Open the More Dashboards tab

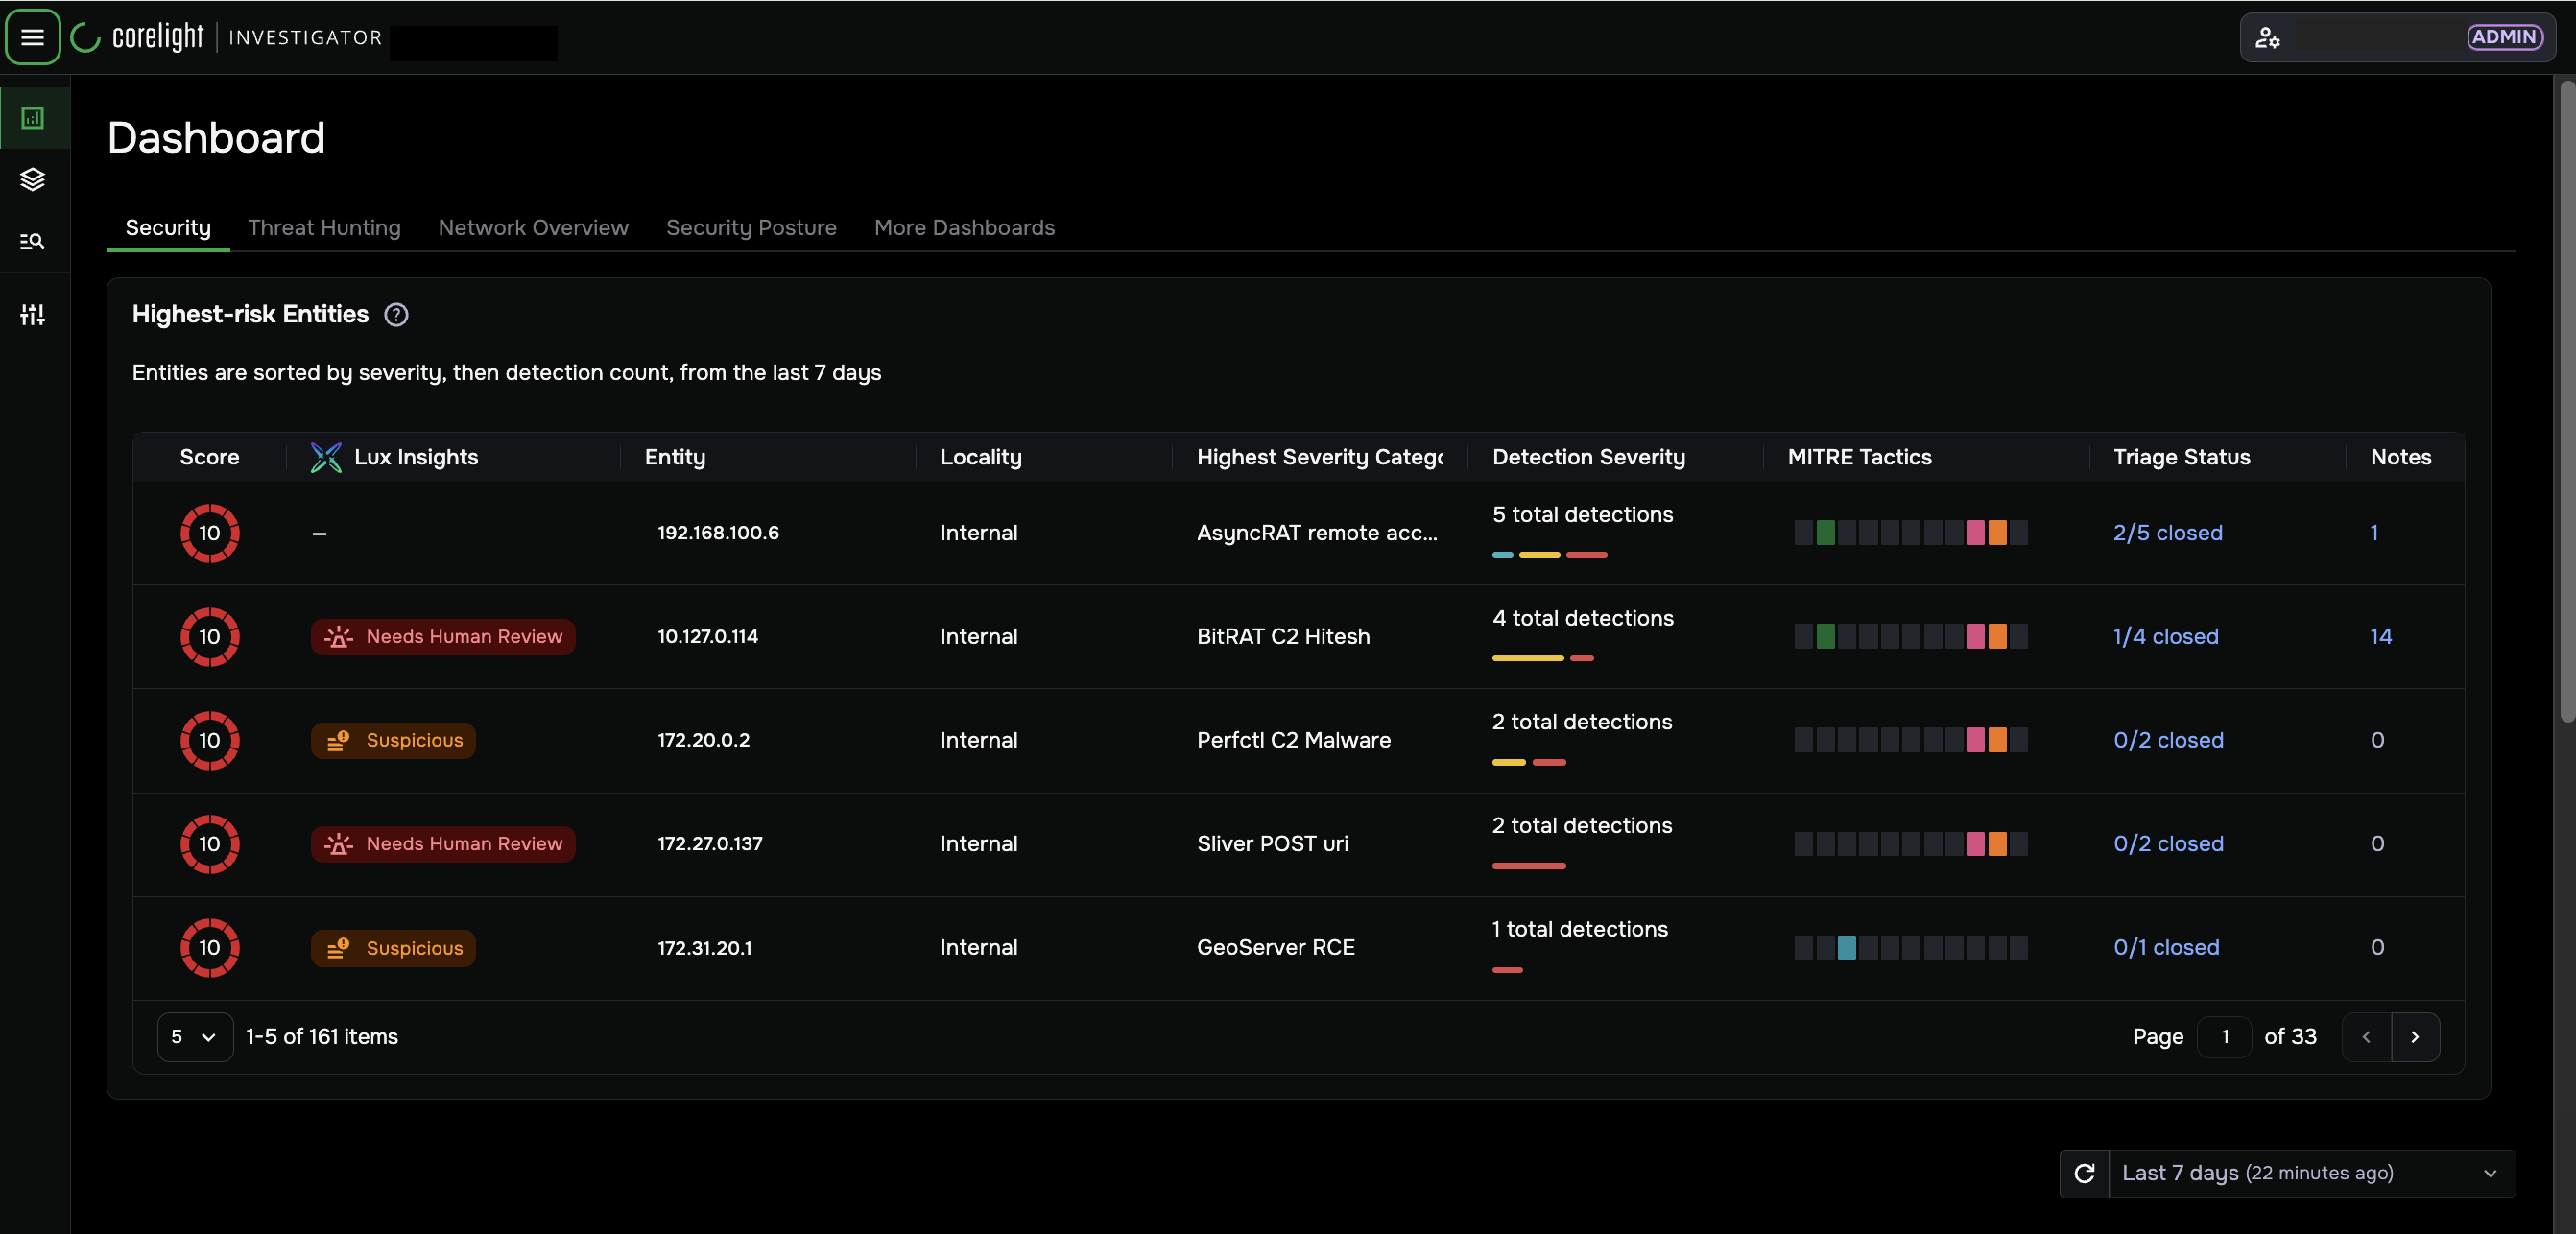pyautogui.click(x=964, y=228)
